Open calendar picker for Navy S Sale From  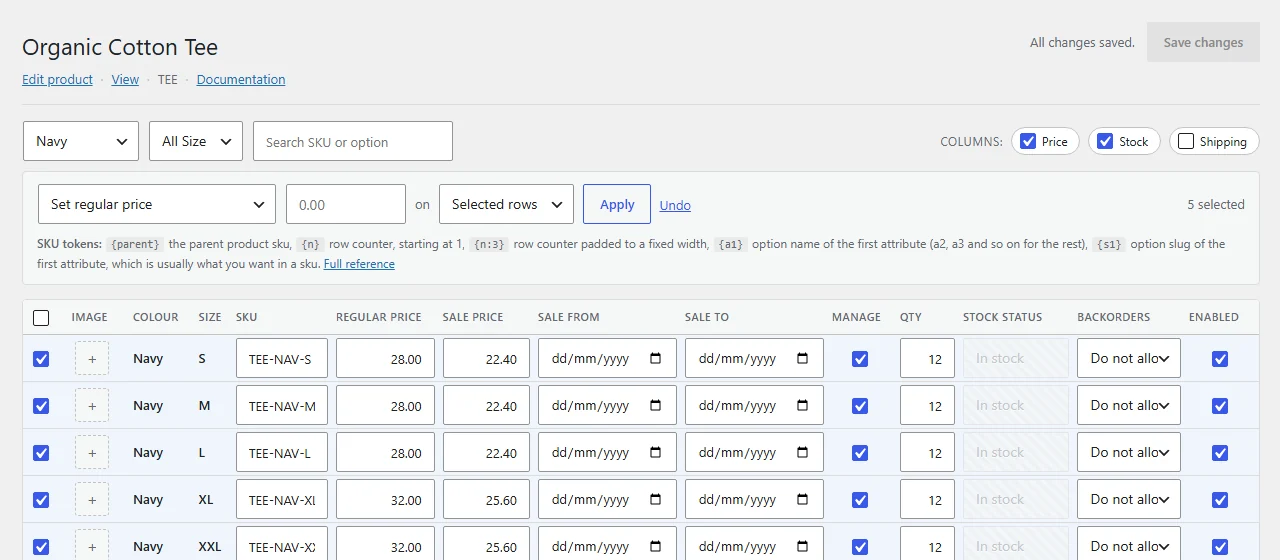[656, 359]
